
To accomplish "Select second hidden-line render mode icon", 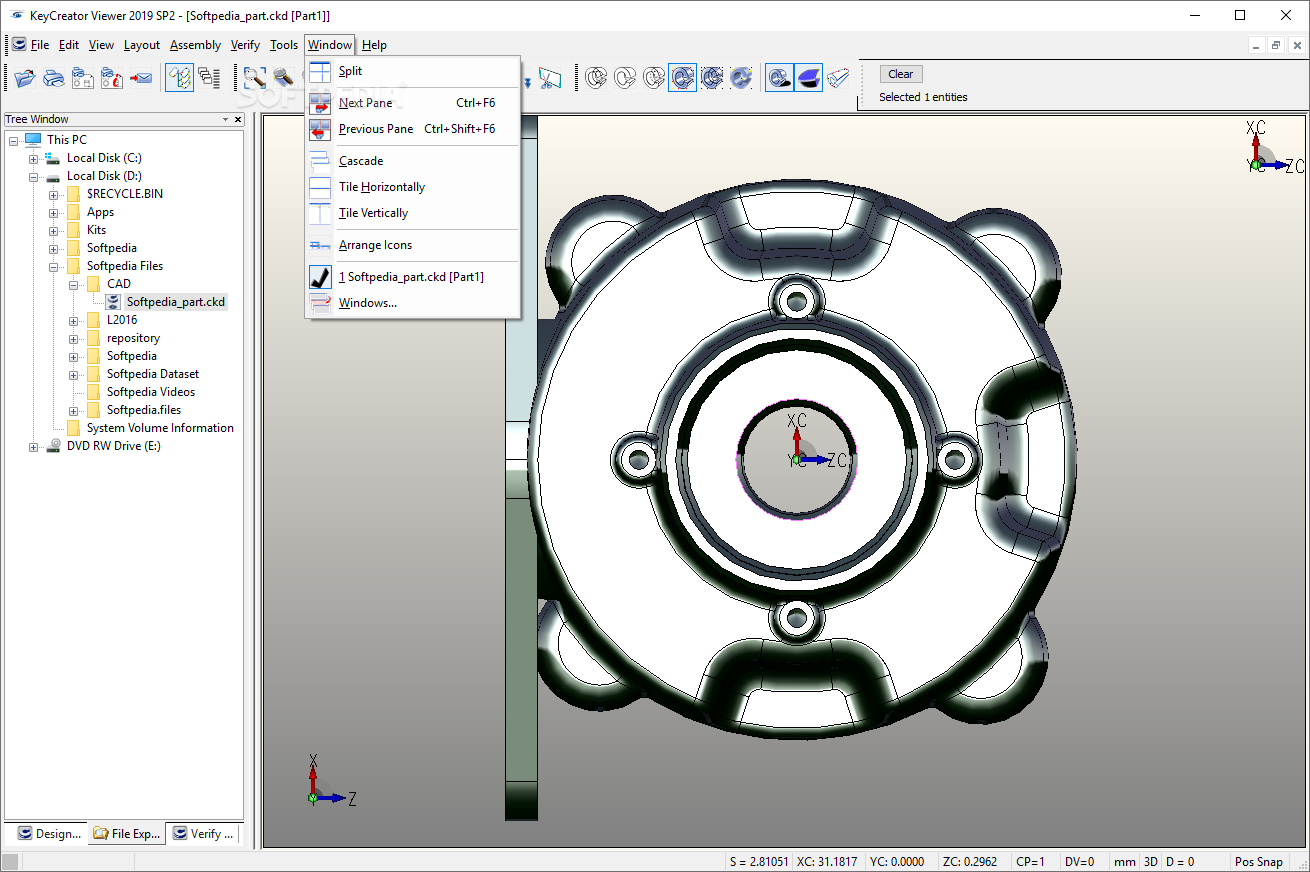I will (626, 77).
